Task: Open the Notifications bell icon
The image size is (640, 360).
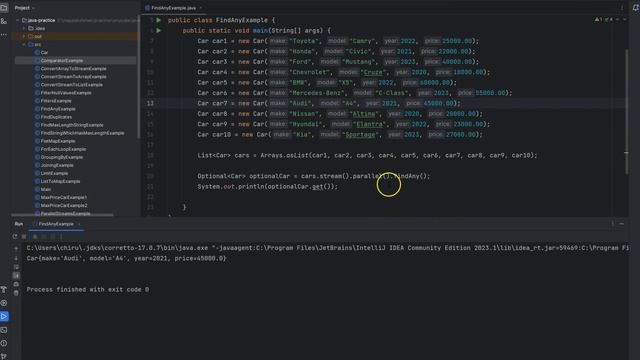Action: 636,8
